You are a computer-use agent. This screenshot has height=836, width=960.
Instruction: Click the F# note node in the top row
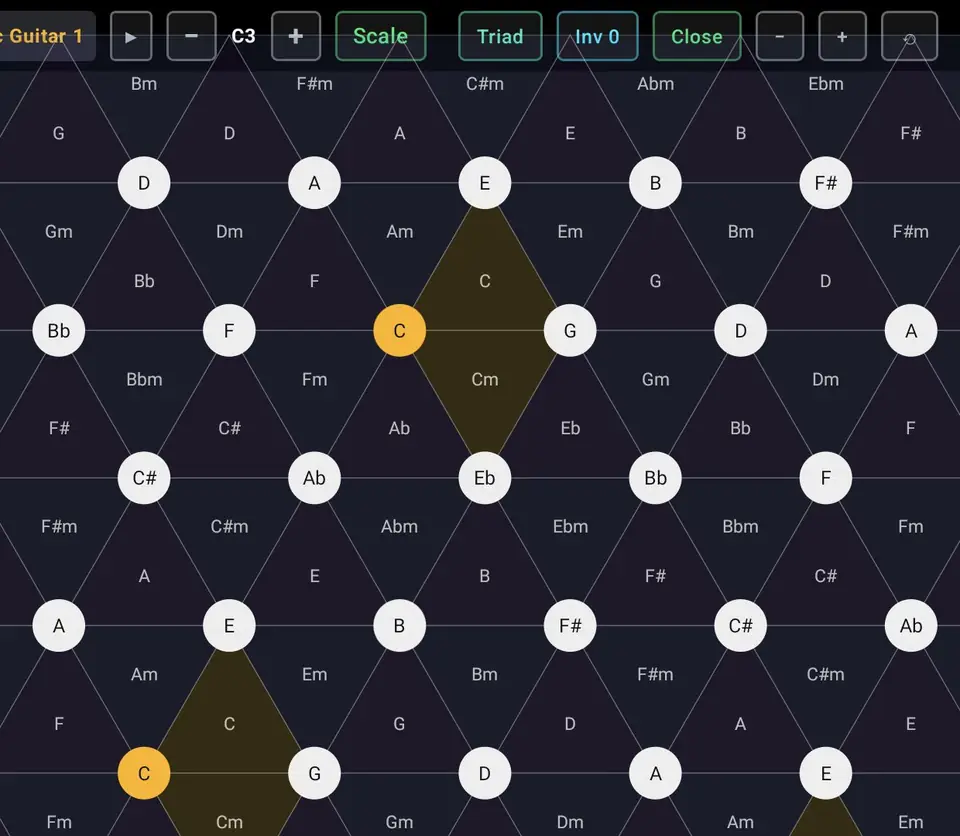click(x=825, y=183)
